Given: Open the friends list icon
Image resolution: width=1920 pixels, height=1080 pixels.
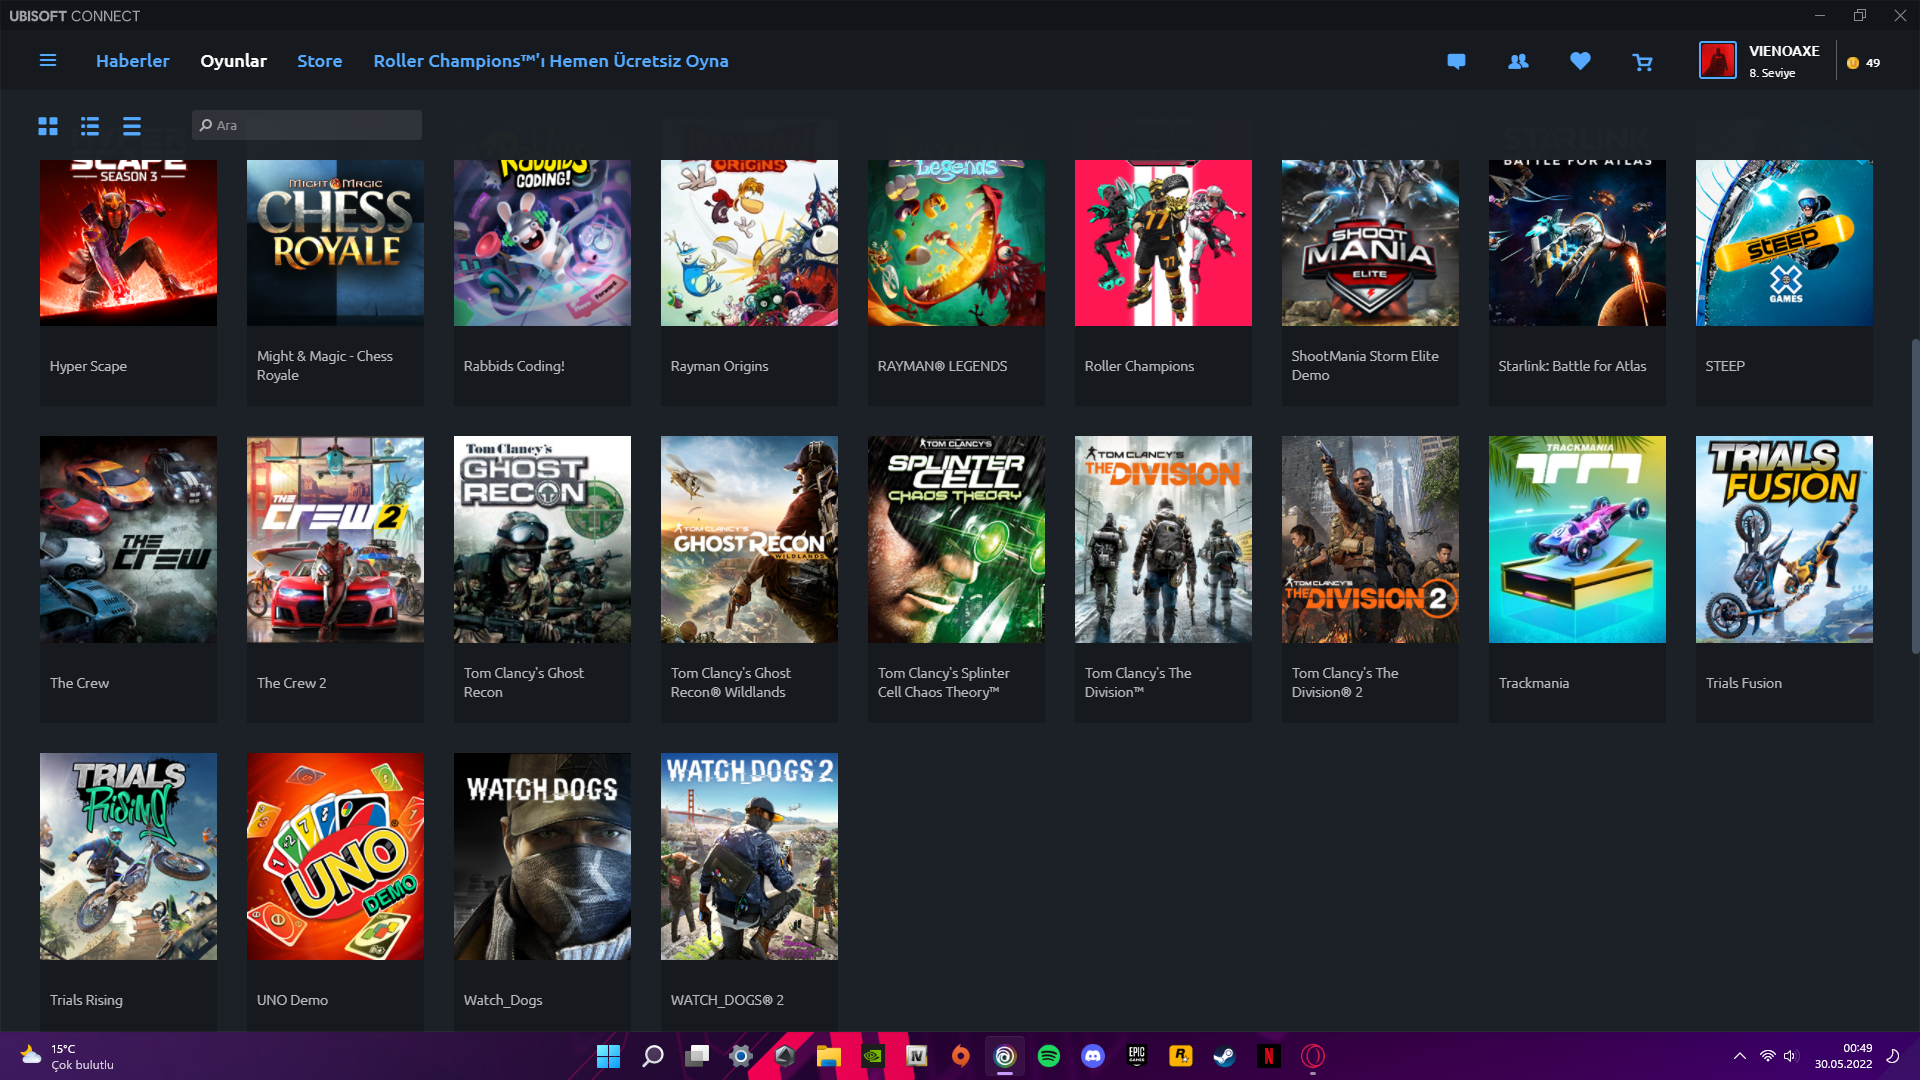Looking at the screenshot, I should coord(1518,62).
